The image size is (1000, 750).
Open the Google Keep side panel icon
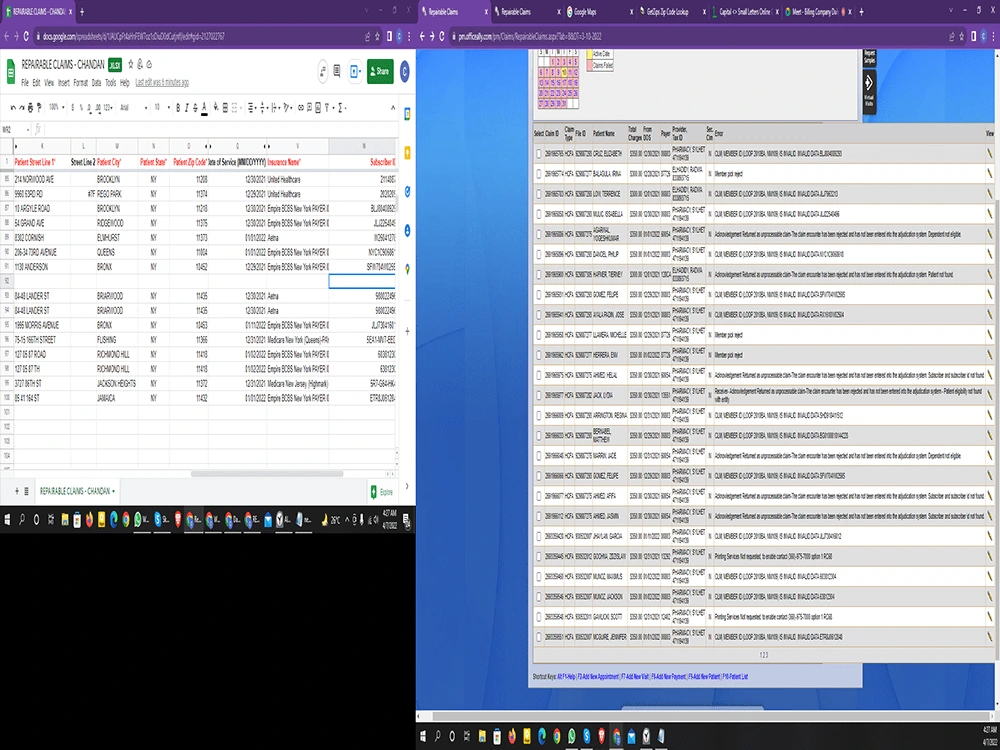pyautogui.click(x=407, y=153)
